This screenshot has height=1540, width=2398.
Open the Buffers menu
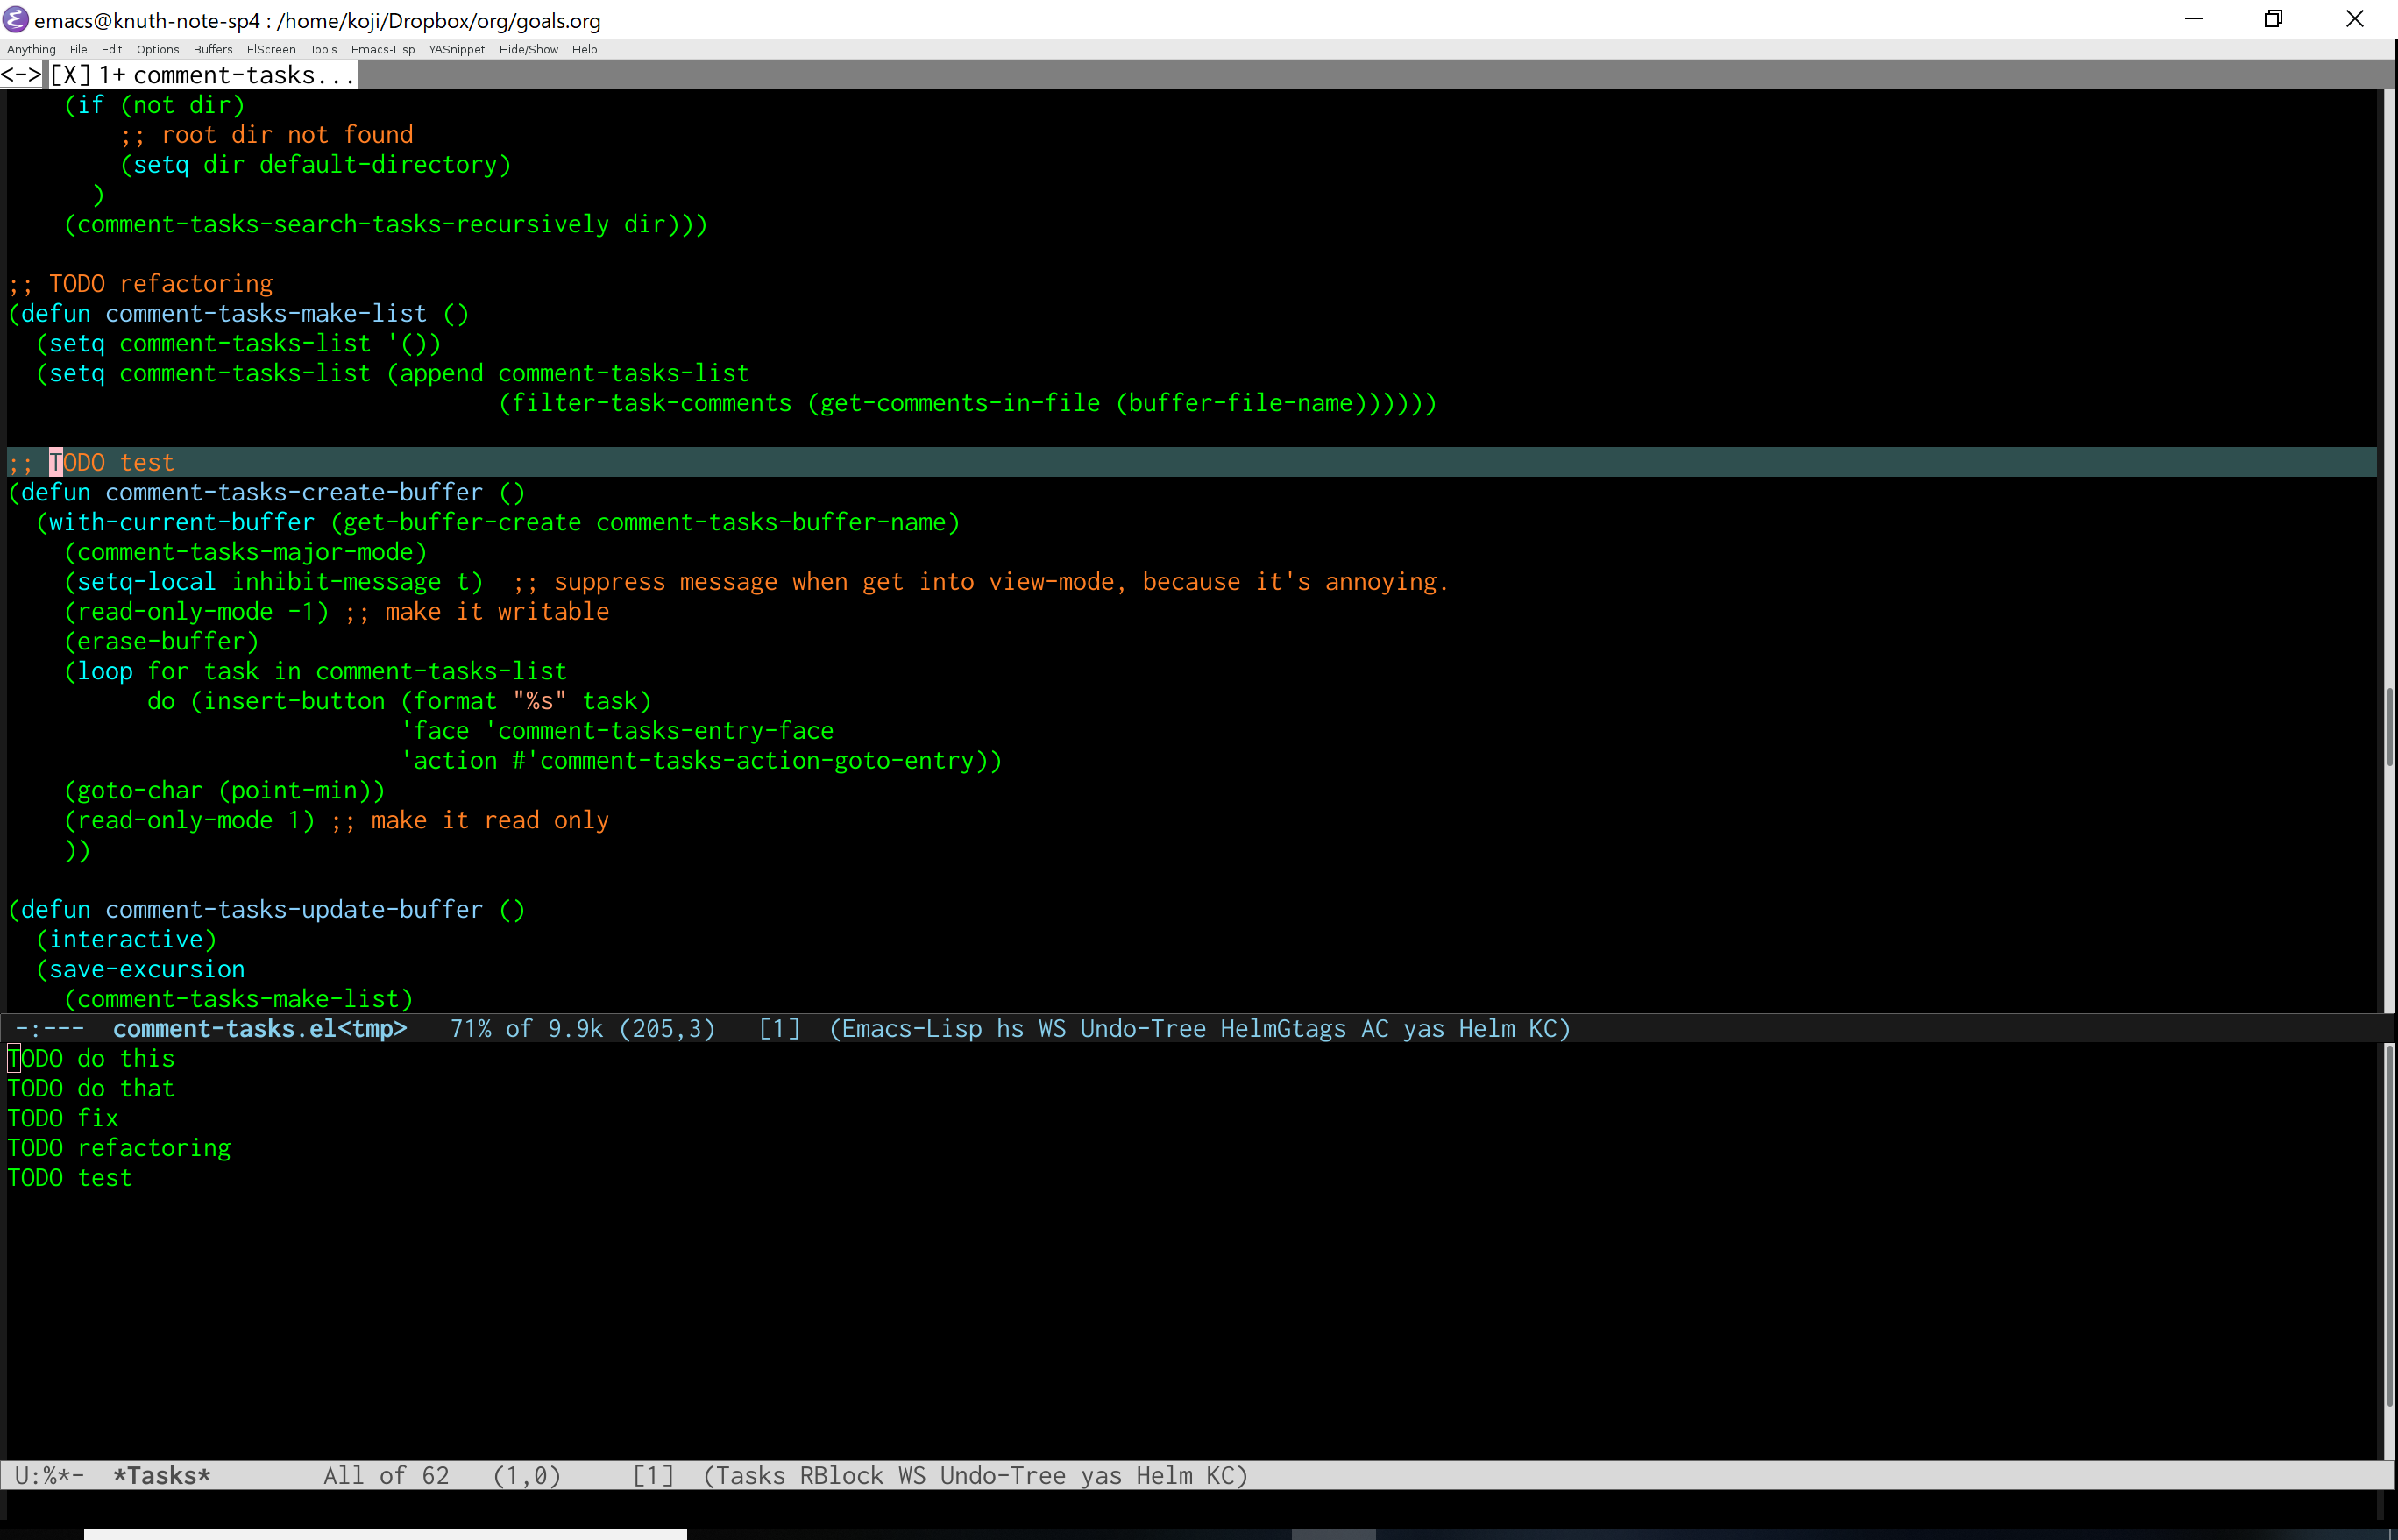click(212, 49)
